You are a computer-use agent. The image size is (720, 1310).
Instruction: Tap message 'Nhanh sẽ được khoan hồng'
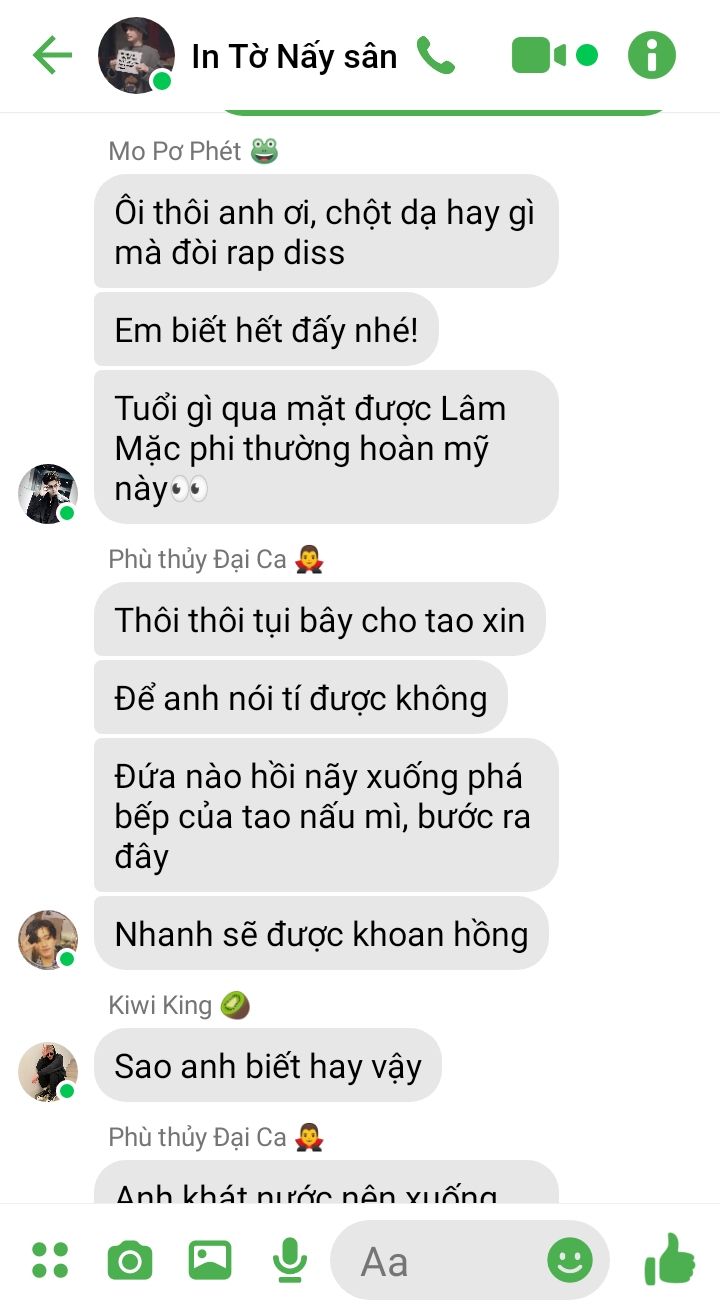click(321, 933)
